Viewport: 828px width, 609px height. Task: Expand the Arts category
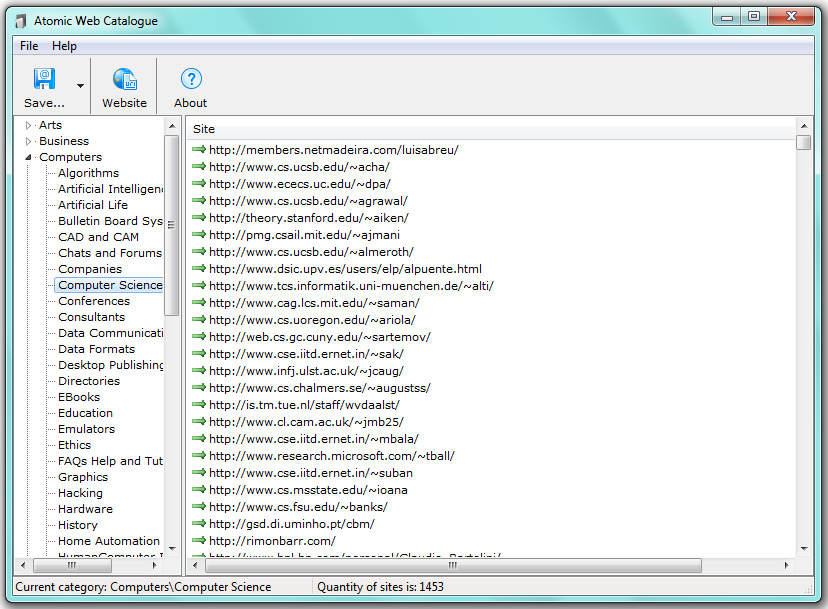pos(29,125)
